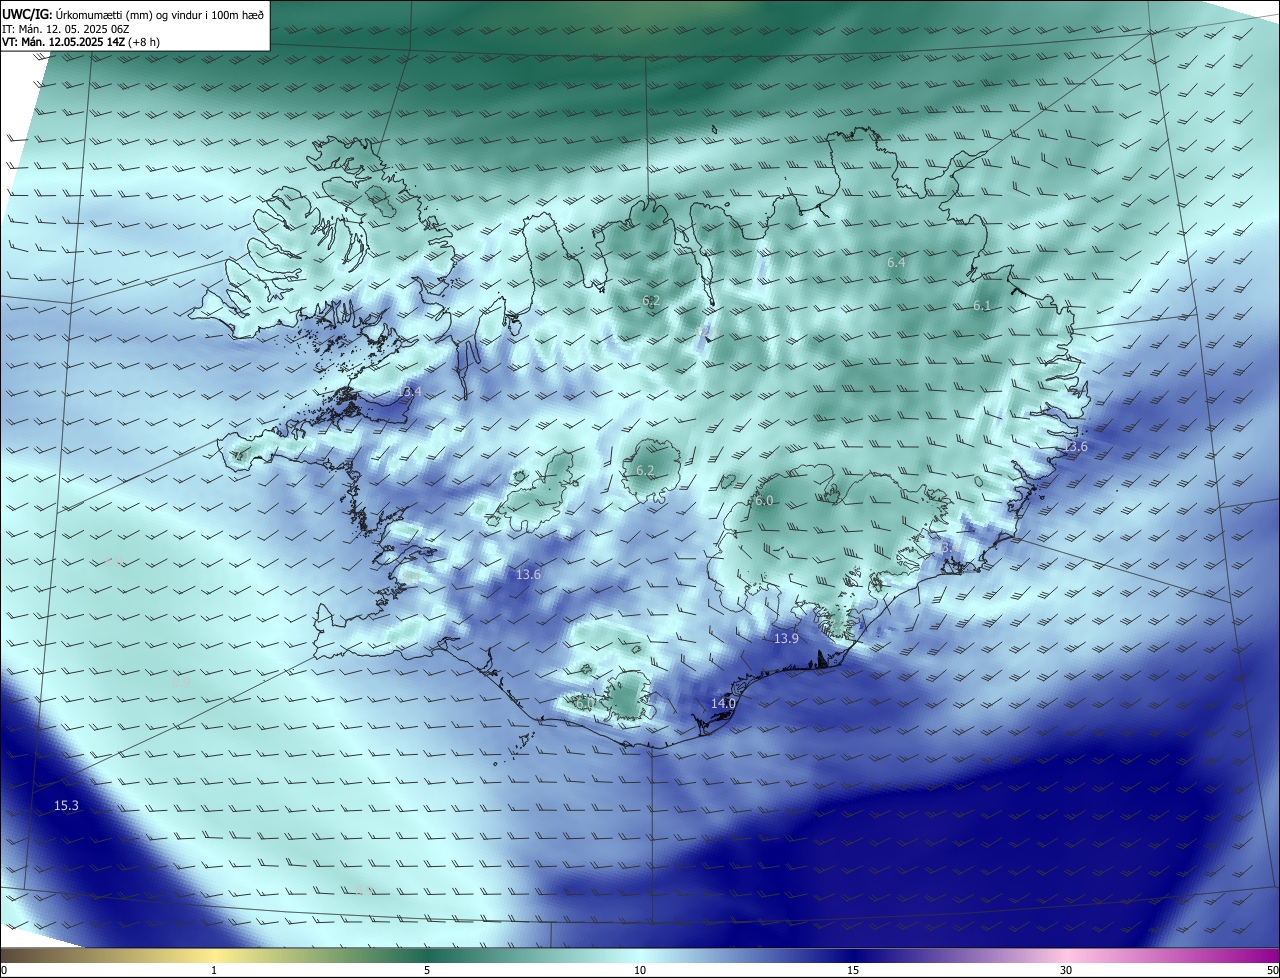This screenshot has width=1280, height=978.
Task: Click the '10' tick label on the color scale
Action: coord(640,970)
